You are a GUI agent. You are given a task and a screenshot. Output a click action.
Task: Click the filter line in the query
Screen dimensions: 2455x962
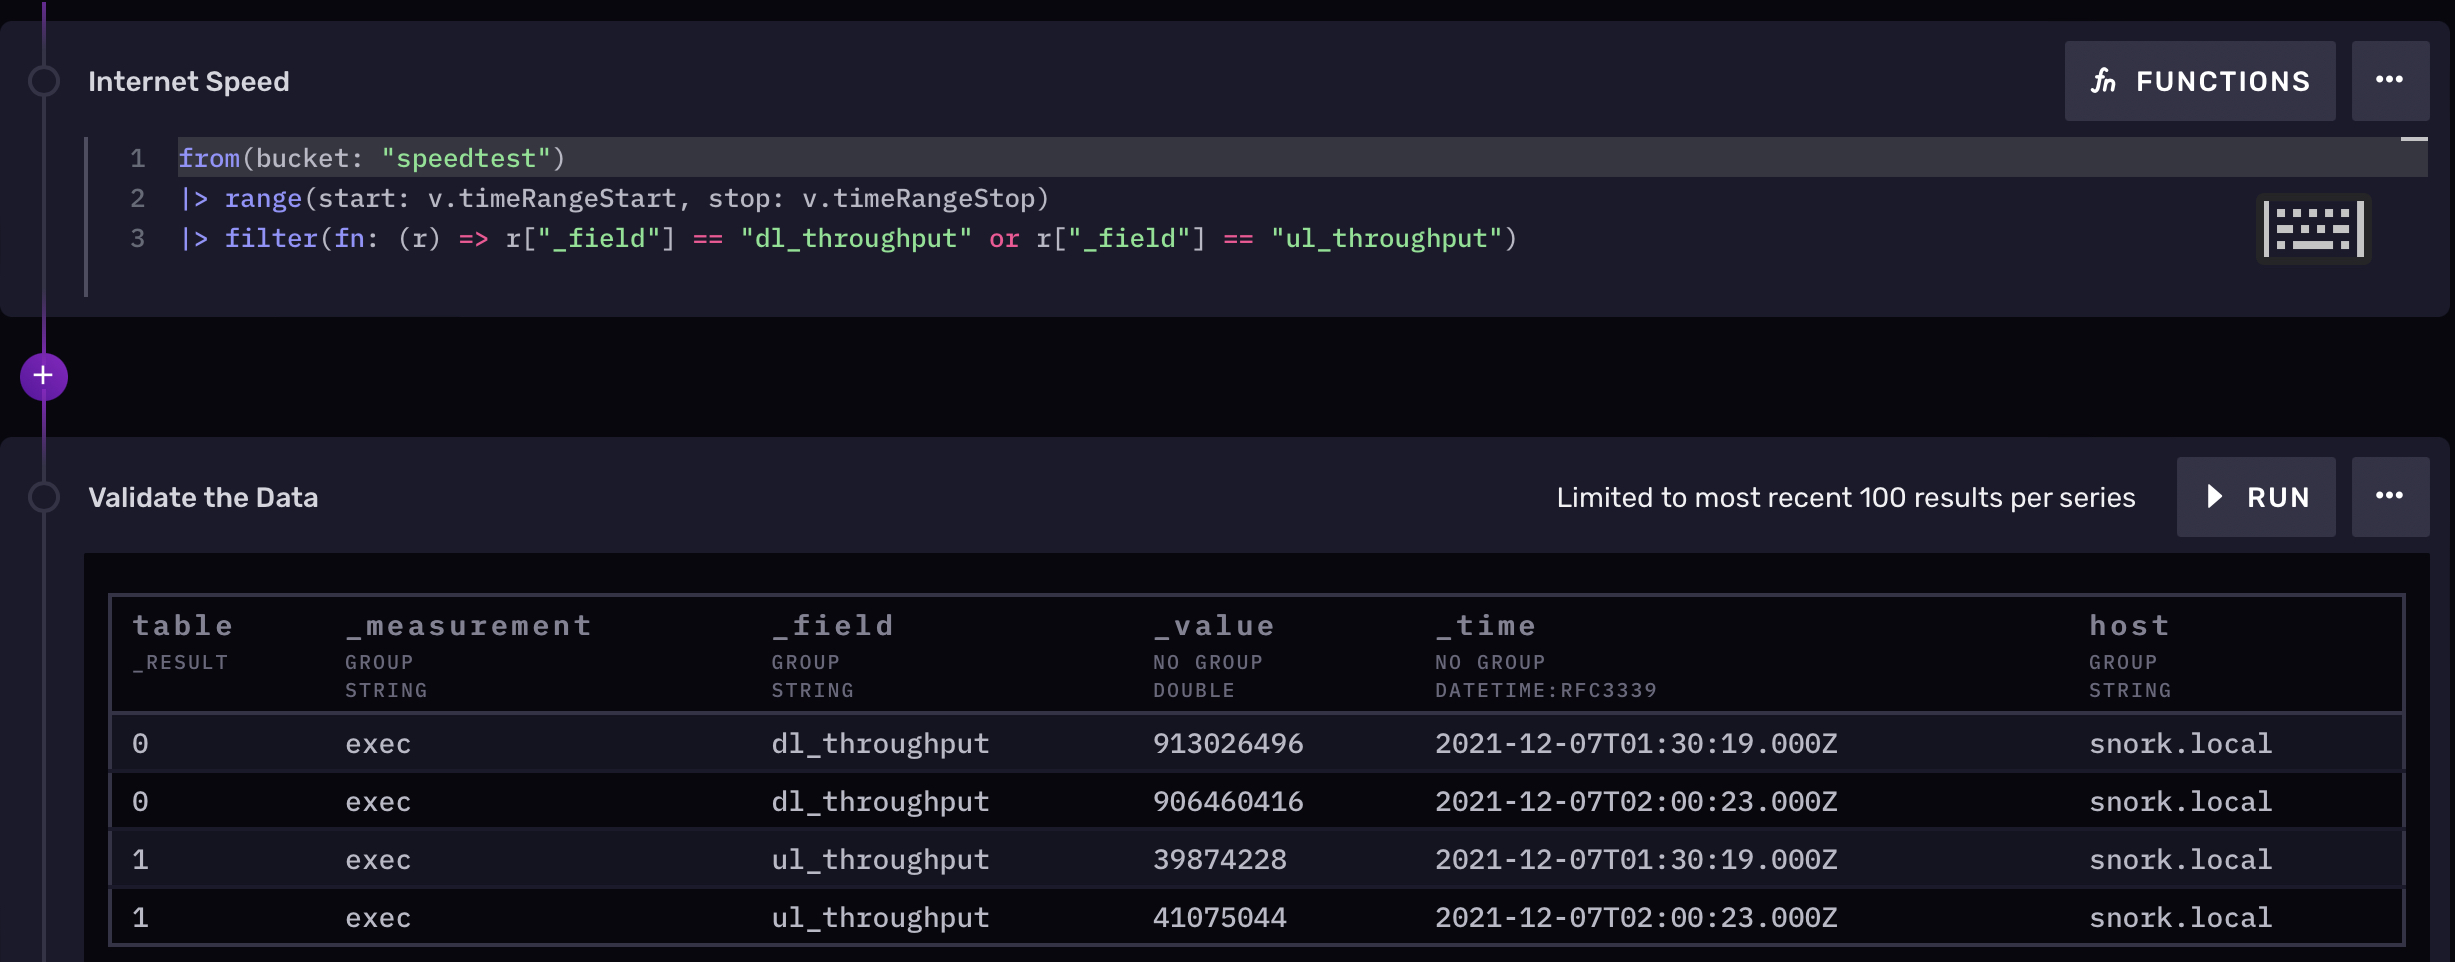(x=848, y=238)
